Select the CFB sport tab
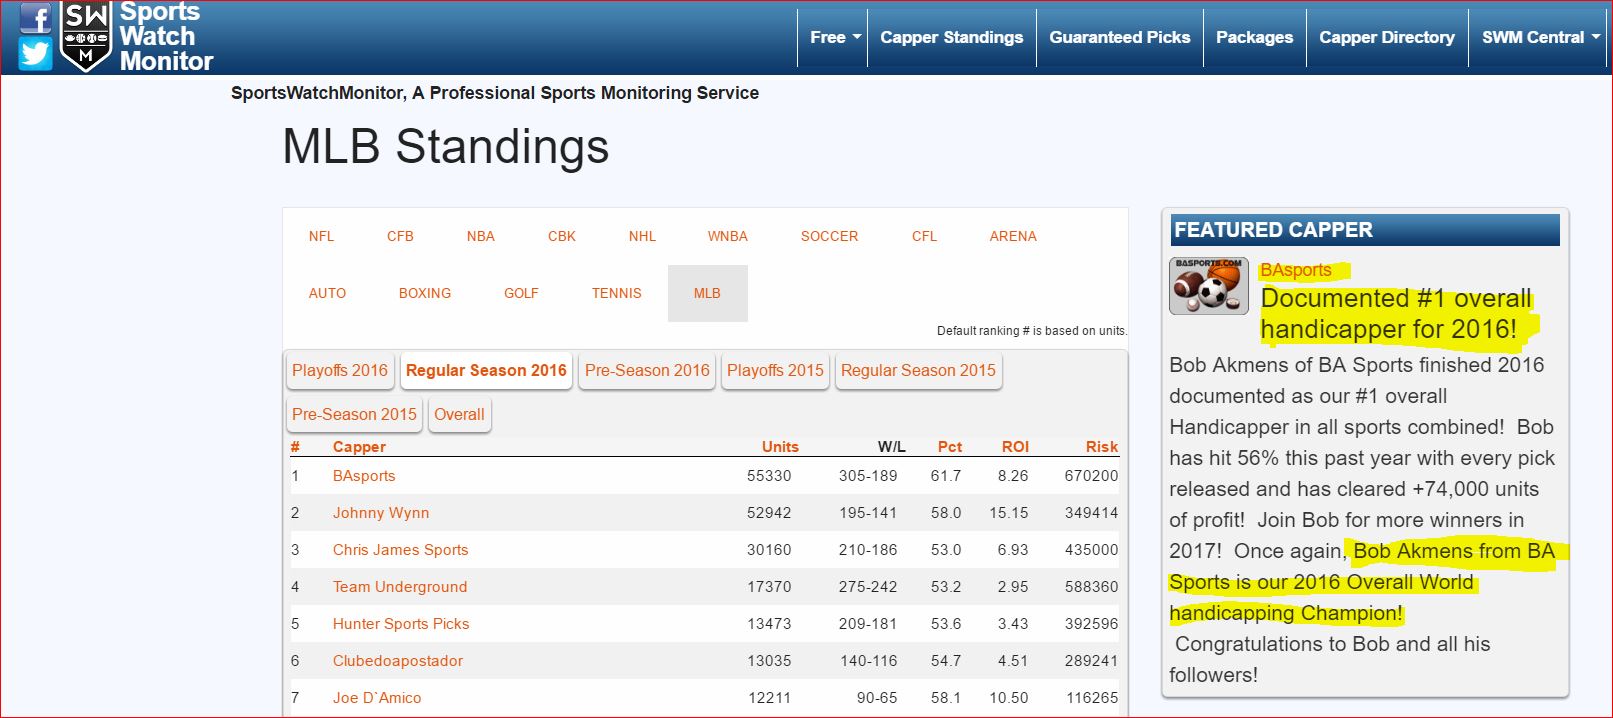 400,236
